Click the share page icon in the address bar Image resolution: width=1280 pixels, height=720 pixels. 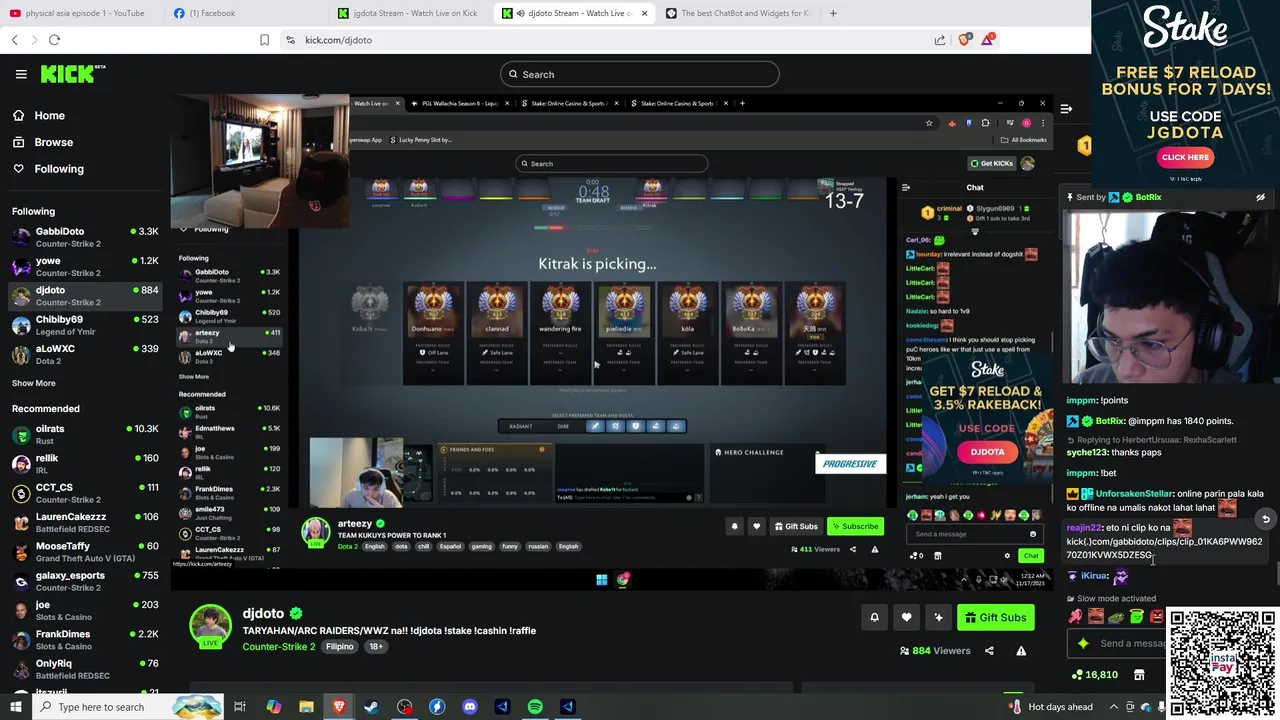[x=940, y=40]
